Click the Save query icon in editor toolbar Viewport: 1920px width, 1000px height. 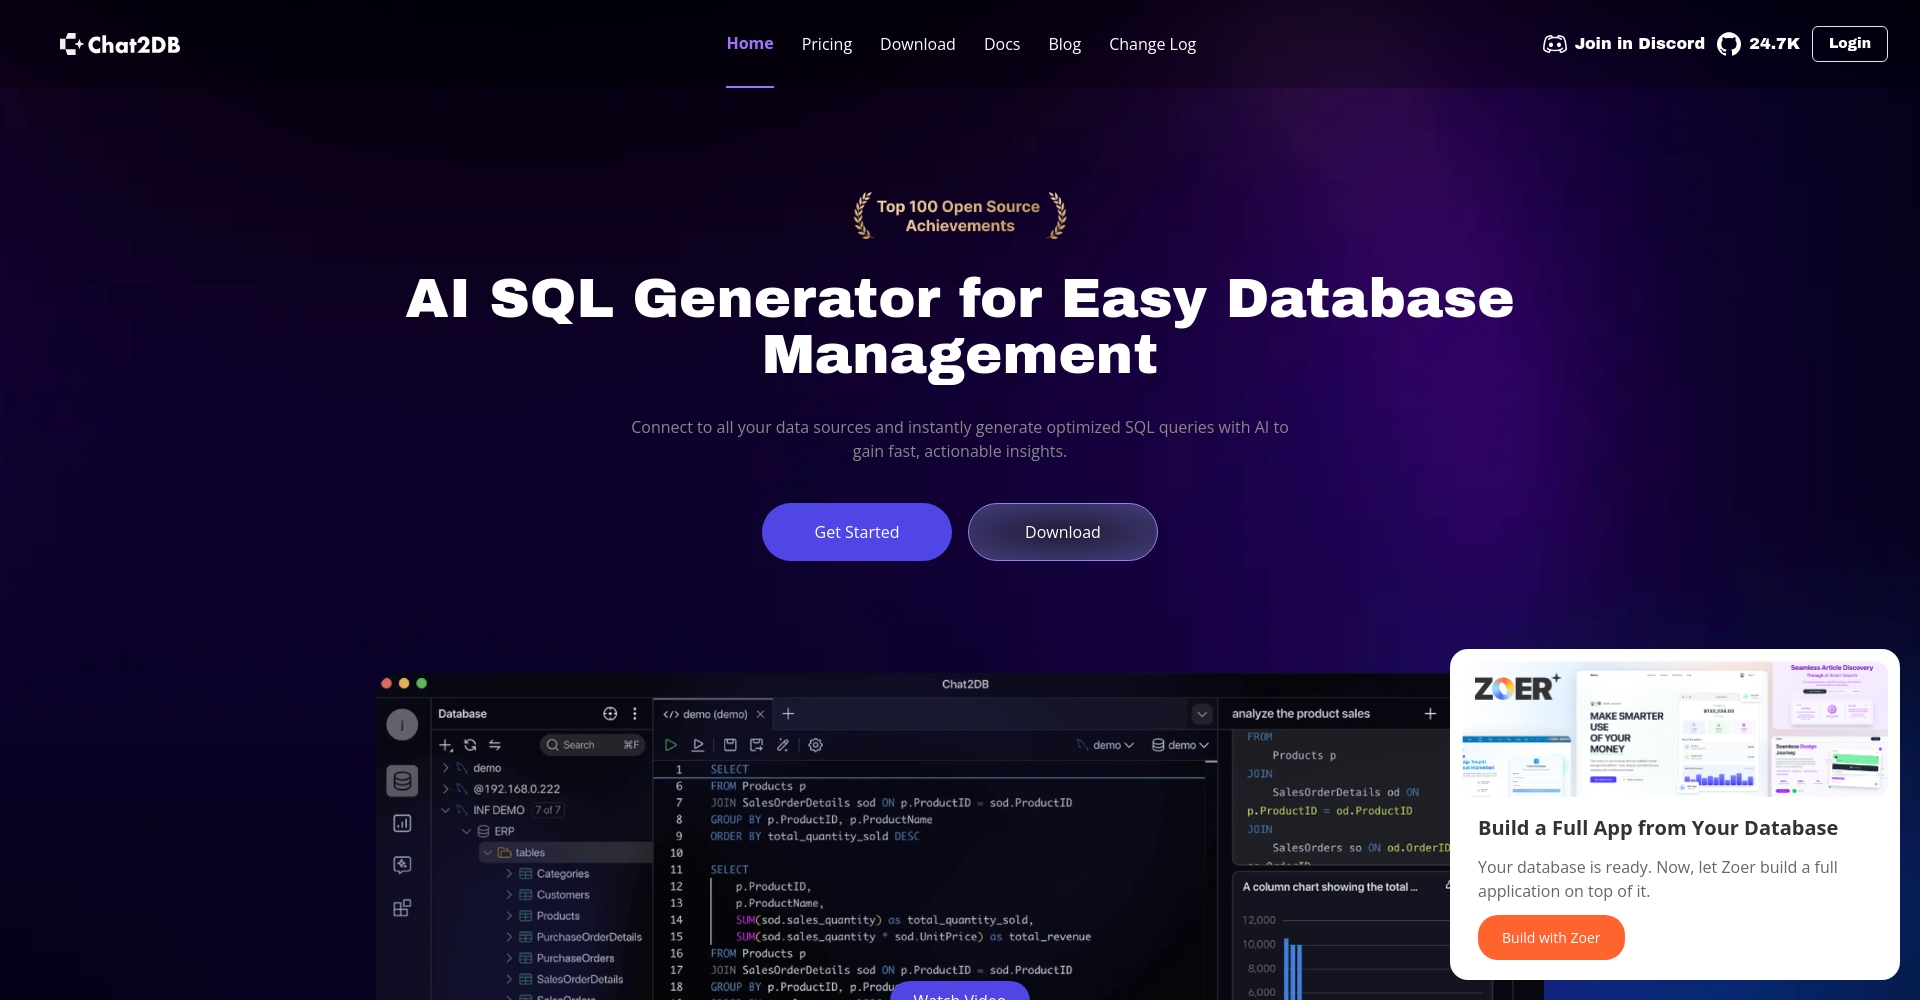coord(730,745)
